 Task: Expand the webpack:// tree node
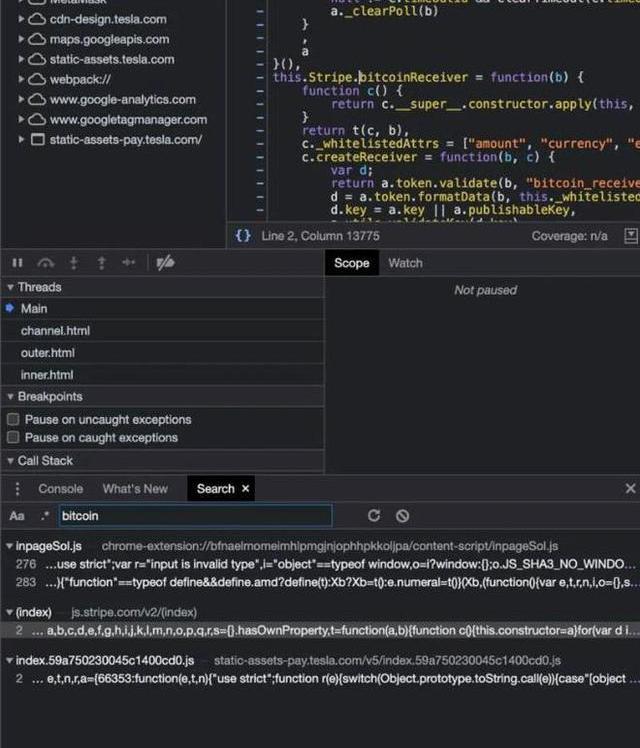(22, 79)
